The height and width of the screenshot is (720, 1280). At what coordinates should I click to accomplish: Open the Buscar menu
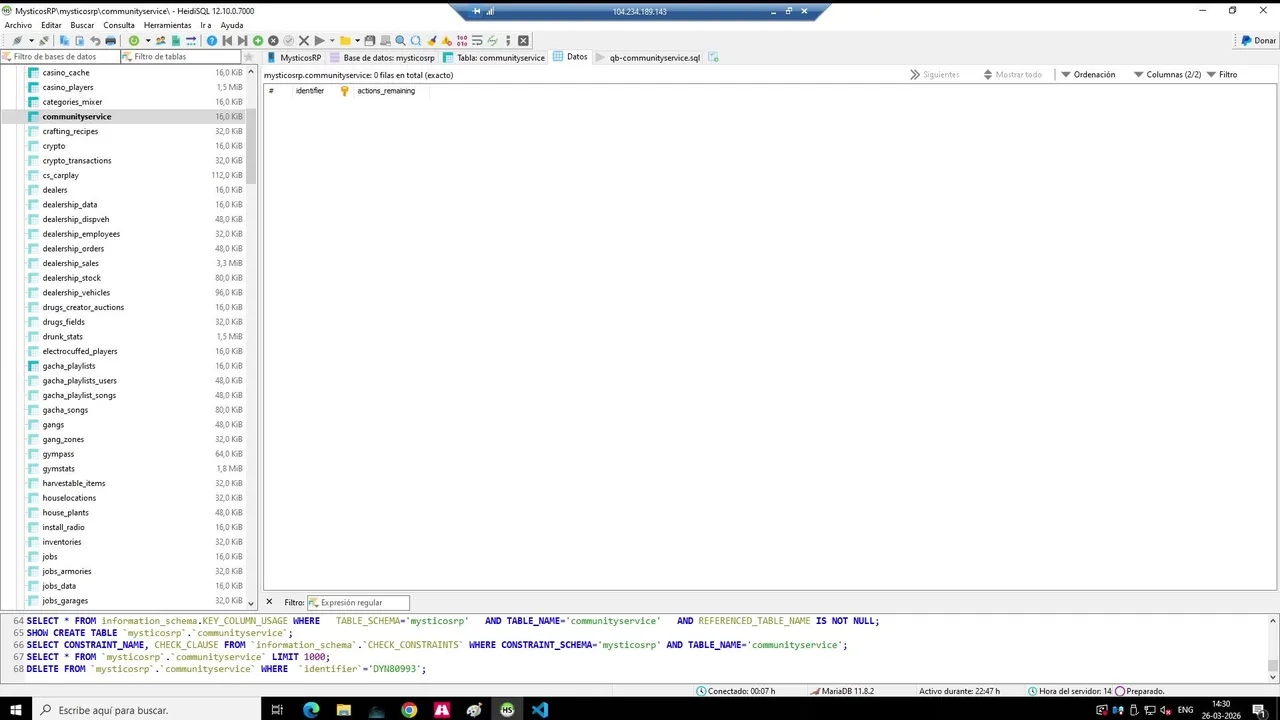82,25
